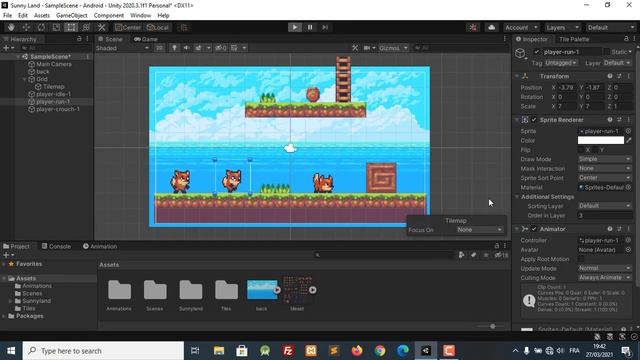Open custom editor tools icon
This screenshot has height=360, width=640.
pos(102,27)
